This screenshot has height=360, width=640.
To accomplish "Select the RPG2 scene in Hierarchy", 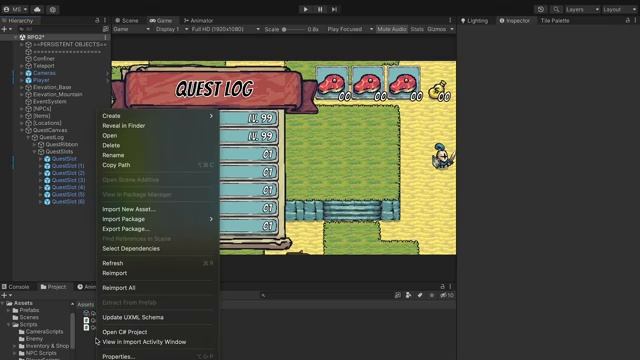I will click(36, 37).
